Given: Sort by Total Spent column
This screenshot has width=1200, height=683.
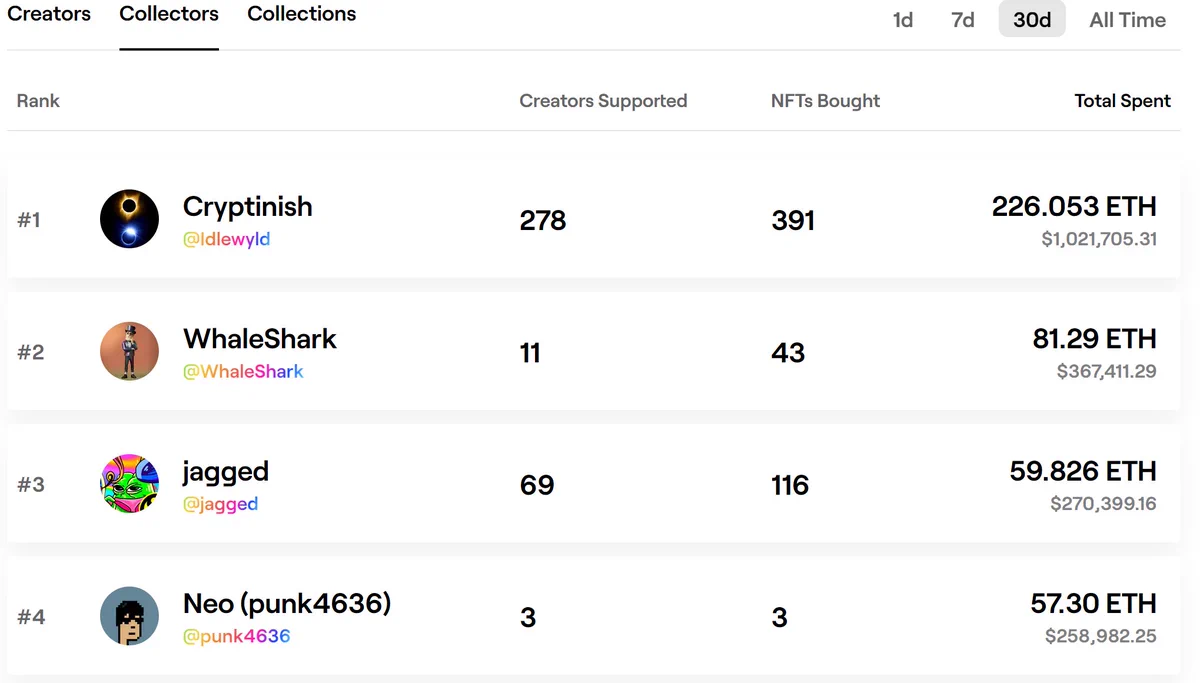Looking at the screenshot, I should (x=1123, y=101).
